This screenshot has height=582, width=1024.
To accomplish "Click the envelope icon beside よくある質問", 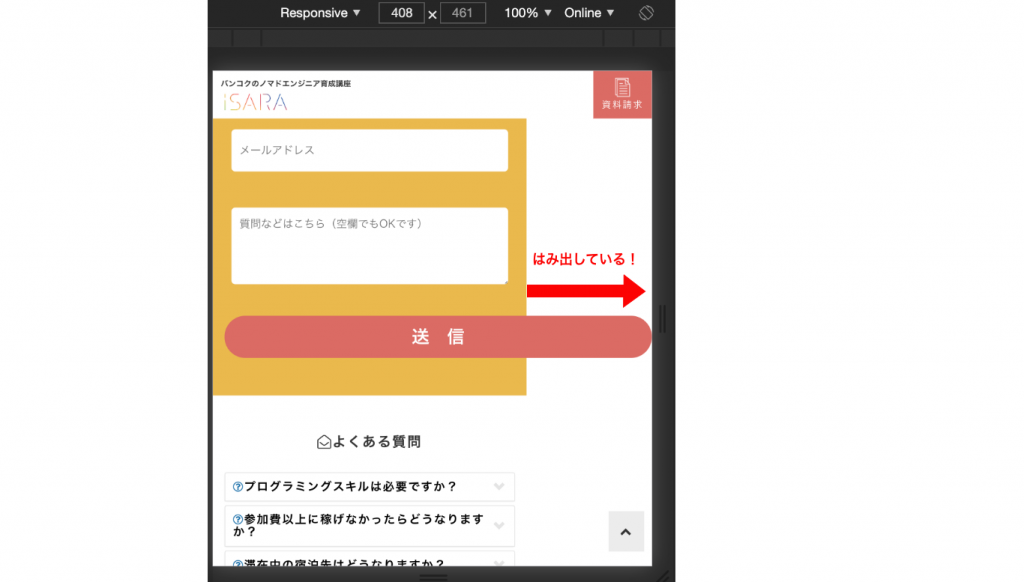I will [324, 441].
